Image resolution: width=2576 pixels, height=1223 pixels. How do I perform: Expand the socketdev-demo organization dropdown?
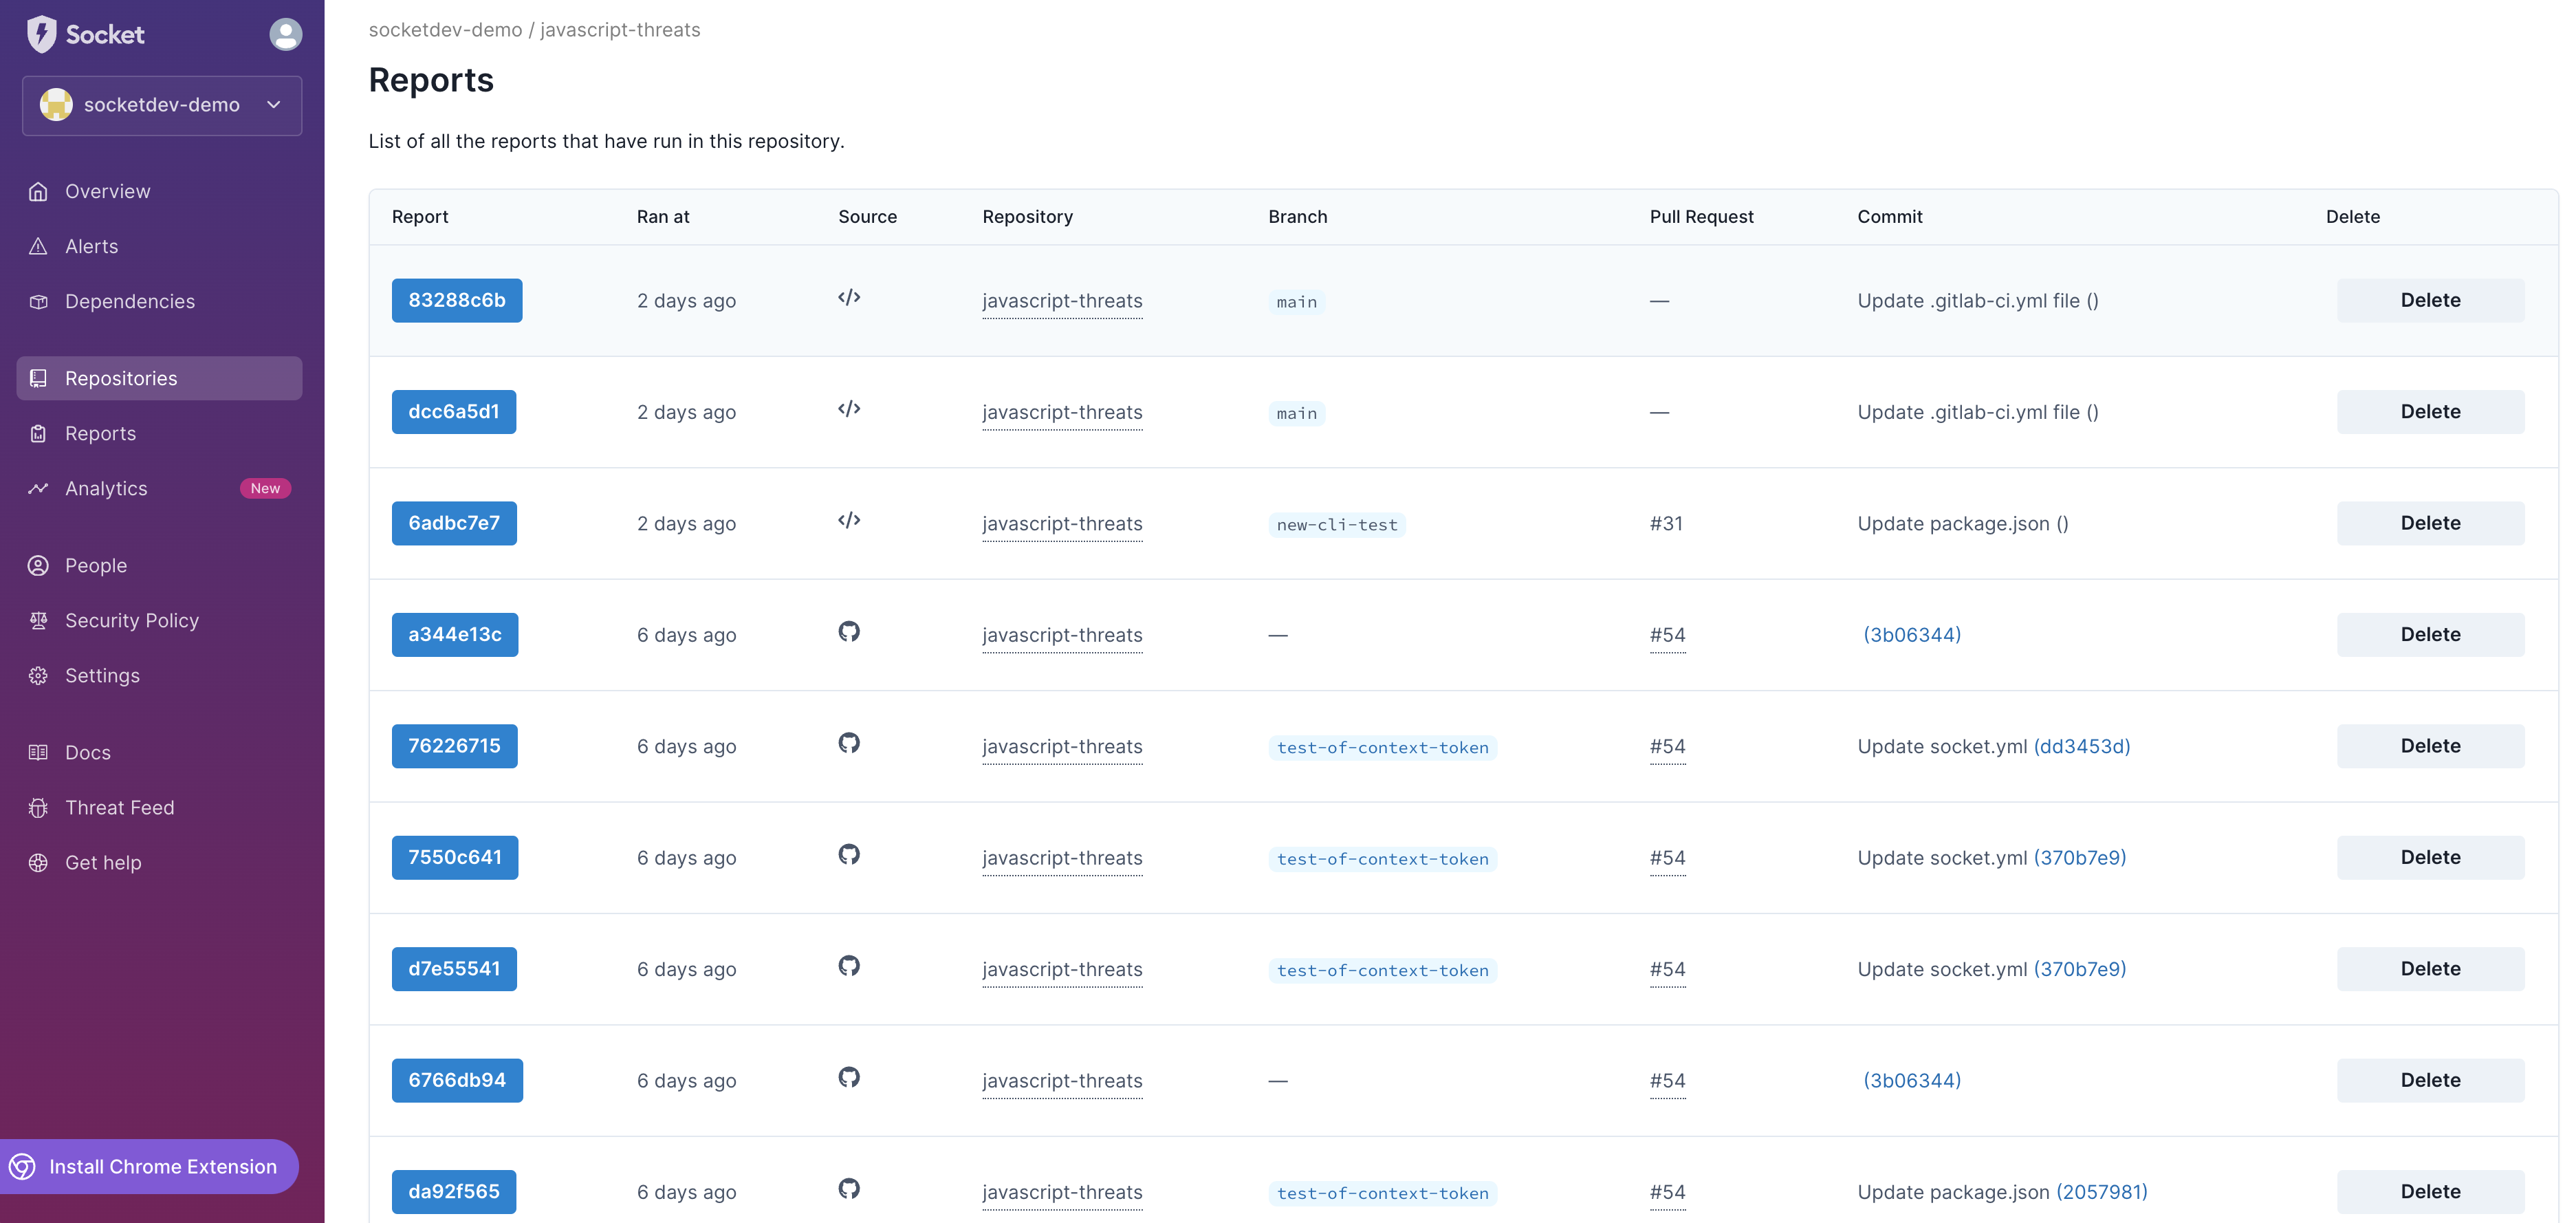click(162, 105)
